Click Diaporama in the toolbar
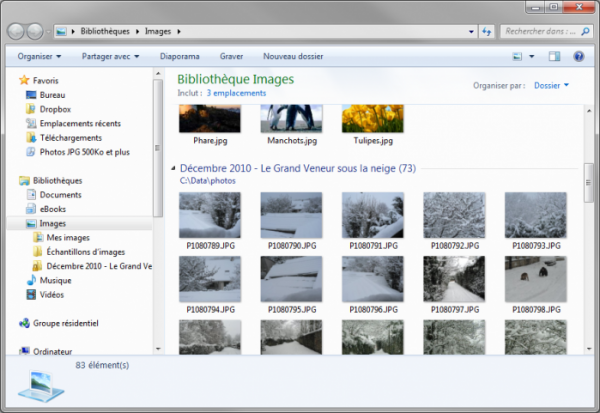Viewport: 600px width, 413px height. pos(182,57)
